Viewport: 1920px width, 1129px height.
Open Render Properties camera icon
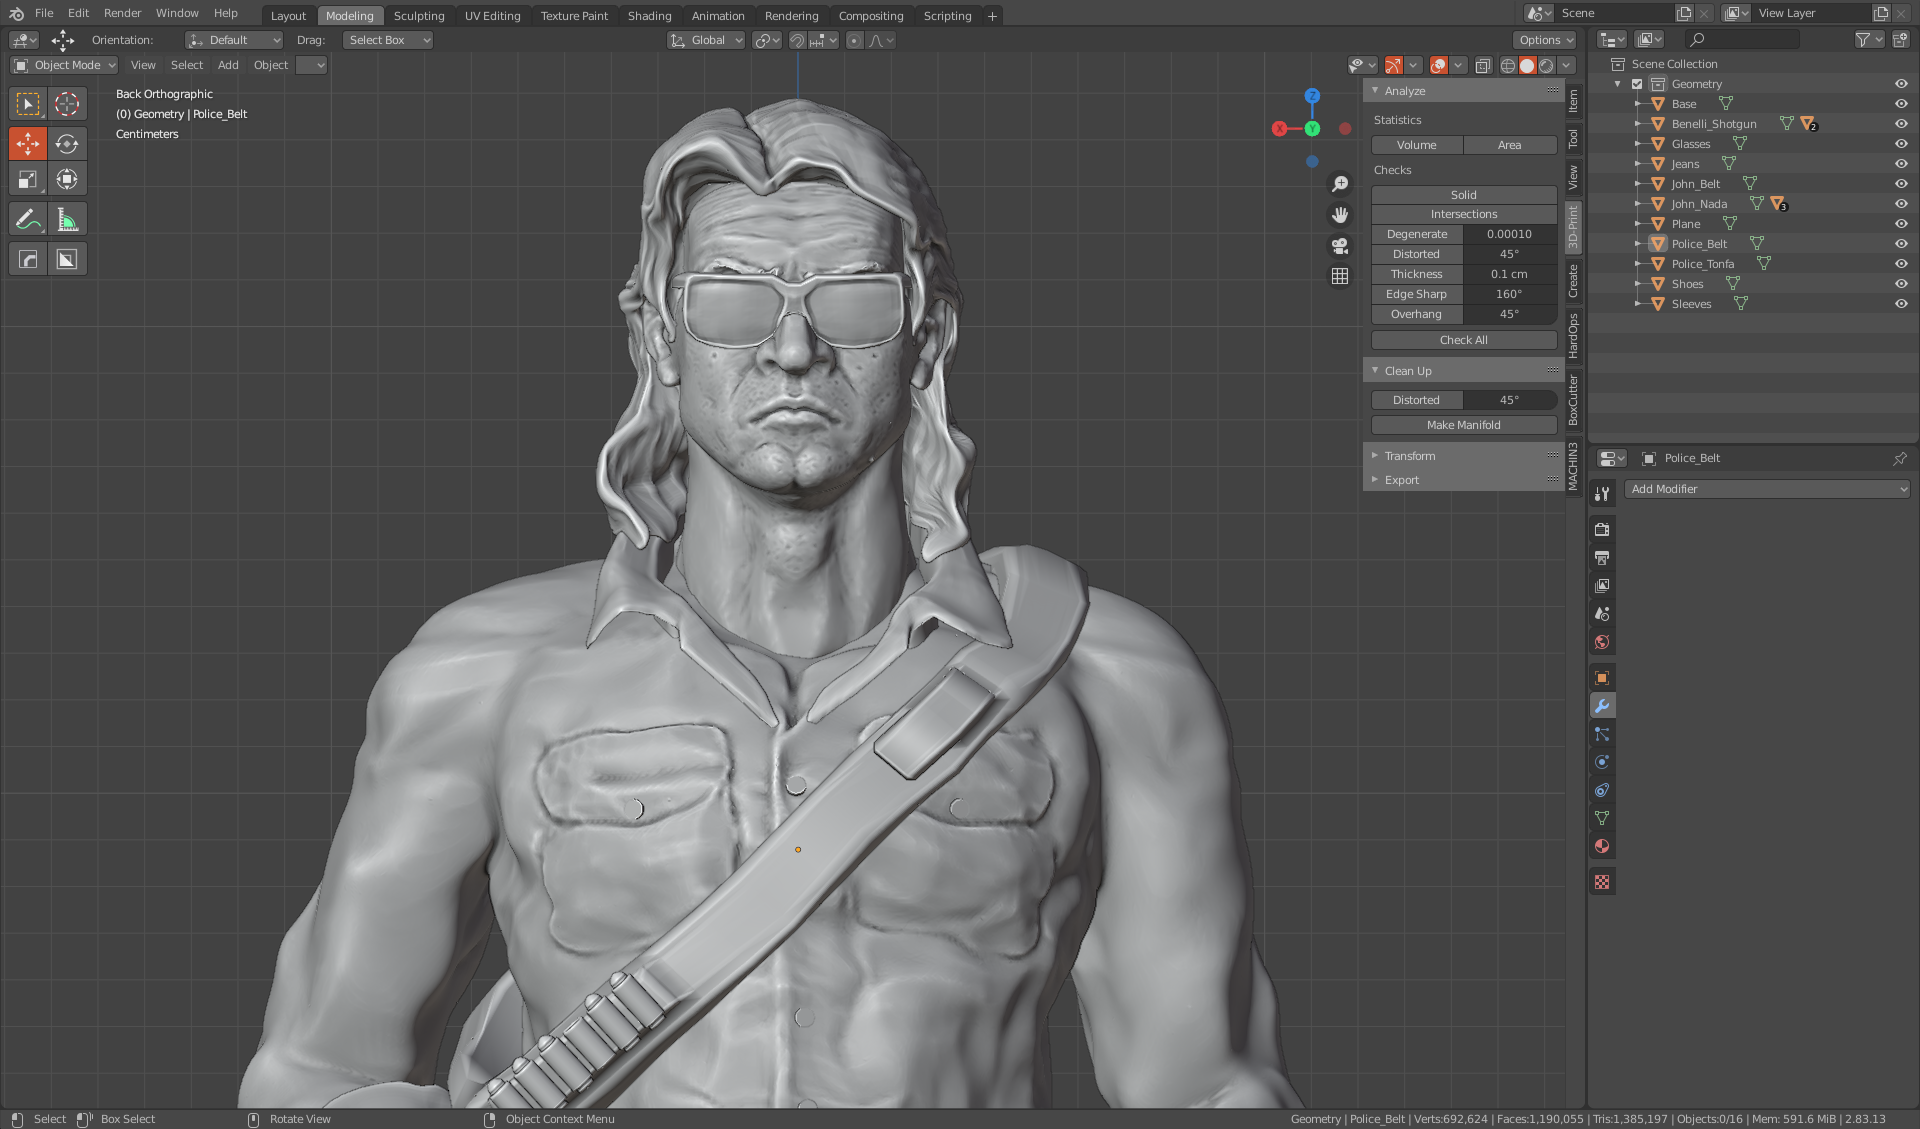(1602, 529)
